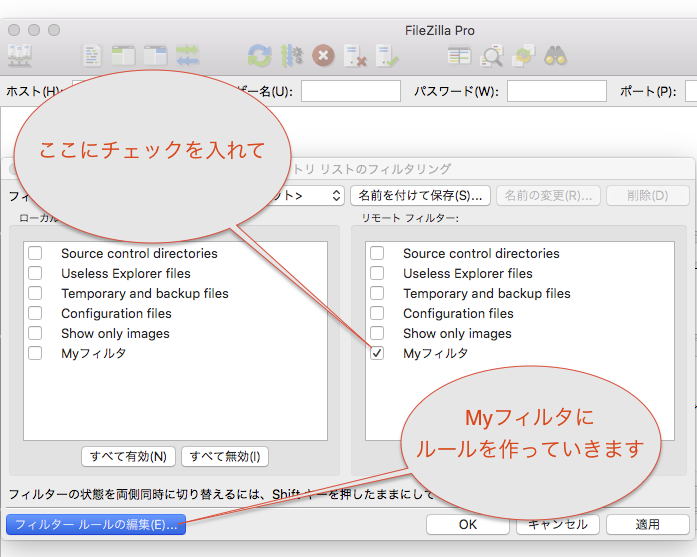The image size is (697, 557).
Task: Toggle the directory comparison magnifier icon
Action: coord(491,56)
